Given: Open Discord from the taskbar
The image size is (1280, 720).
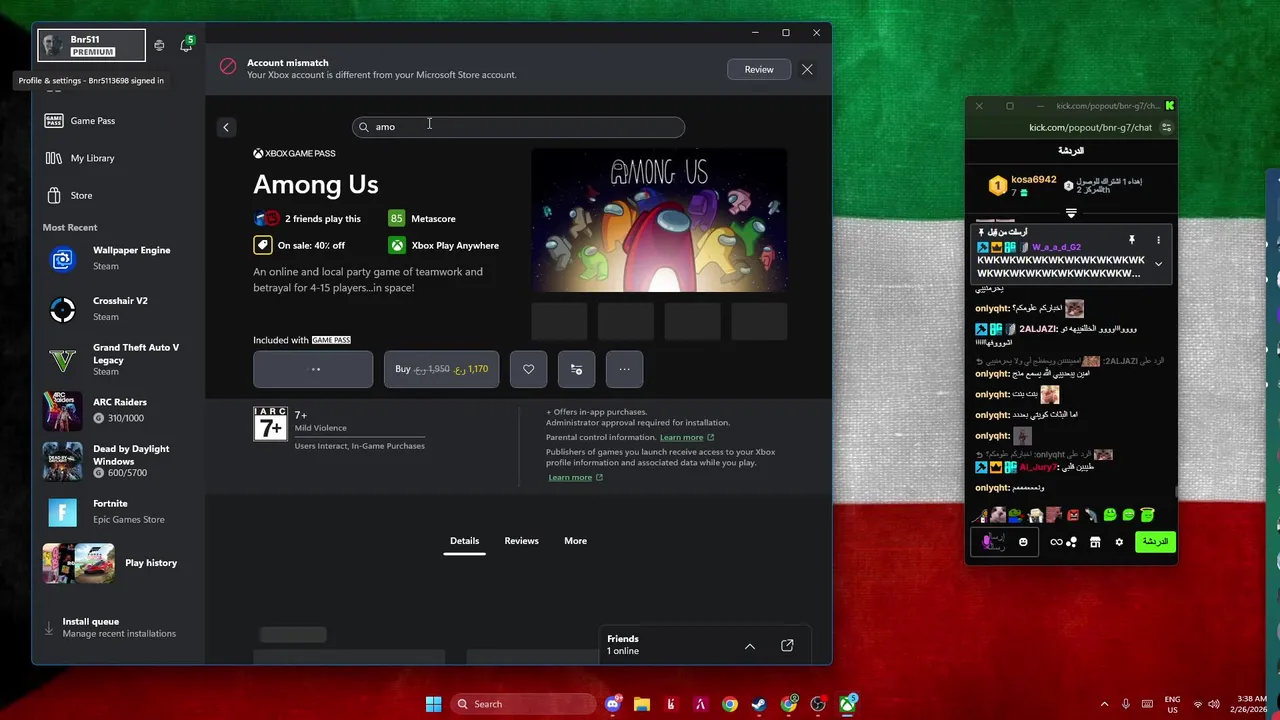Looking at the screenshot, I should pos(613,704).
